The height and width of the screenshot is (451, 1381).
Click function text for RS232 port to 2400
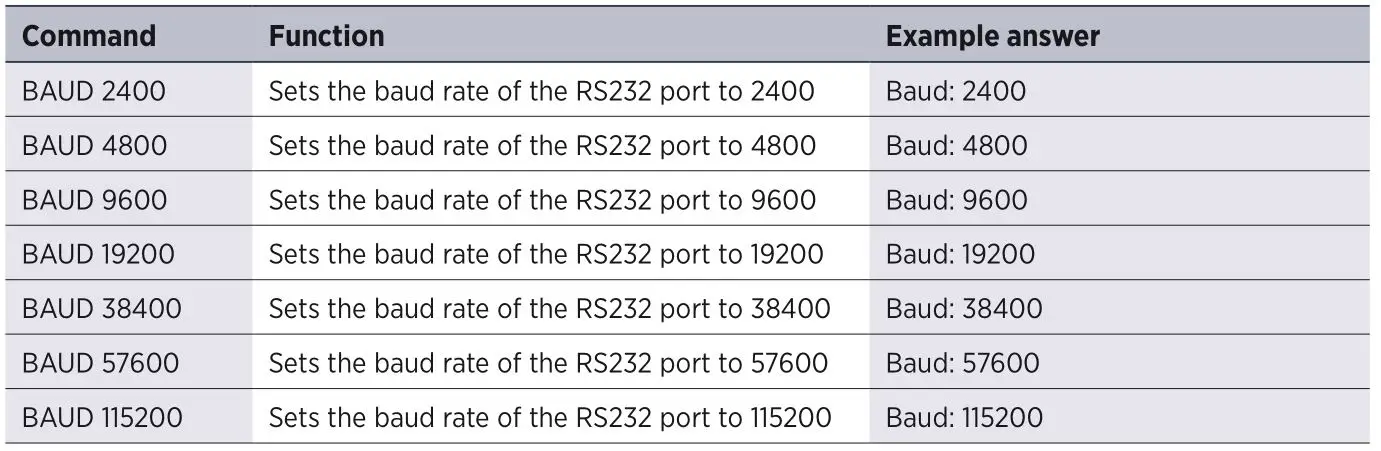coord(541,92)
